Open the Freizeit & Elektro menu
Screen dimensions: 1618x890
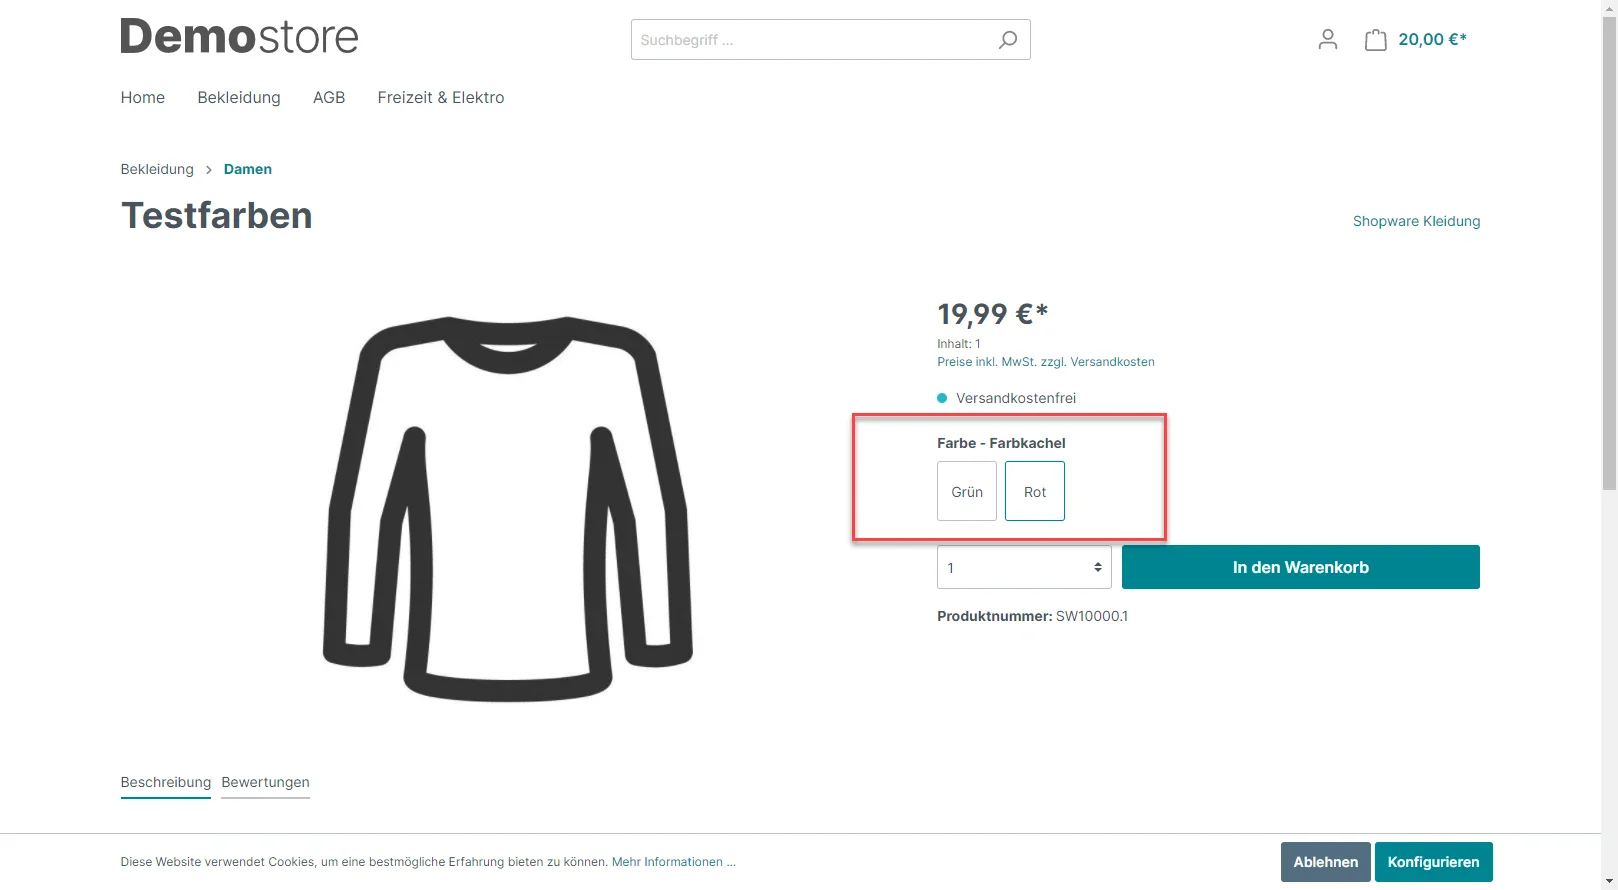(x=441, y=98)
